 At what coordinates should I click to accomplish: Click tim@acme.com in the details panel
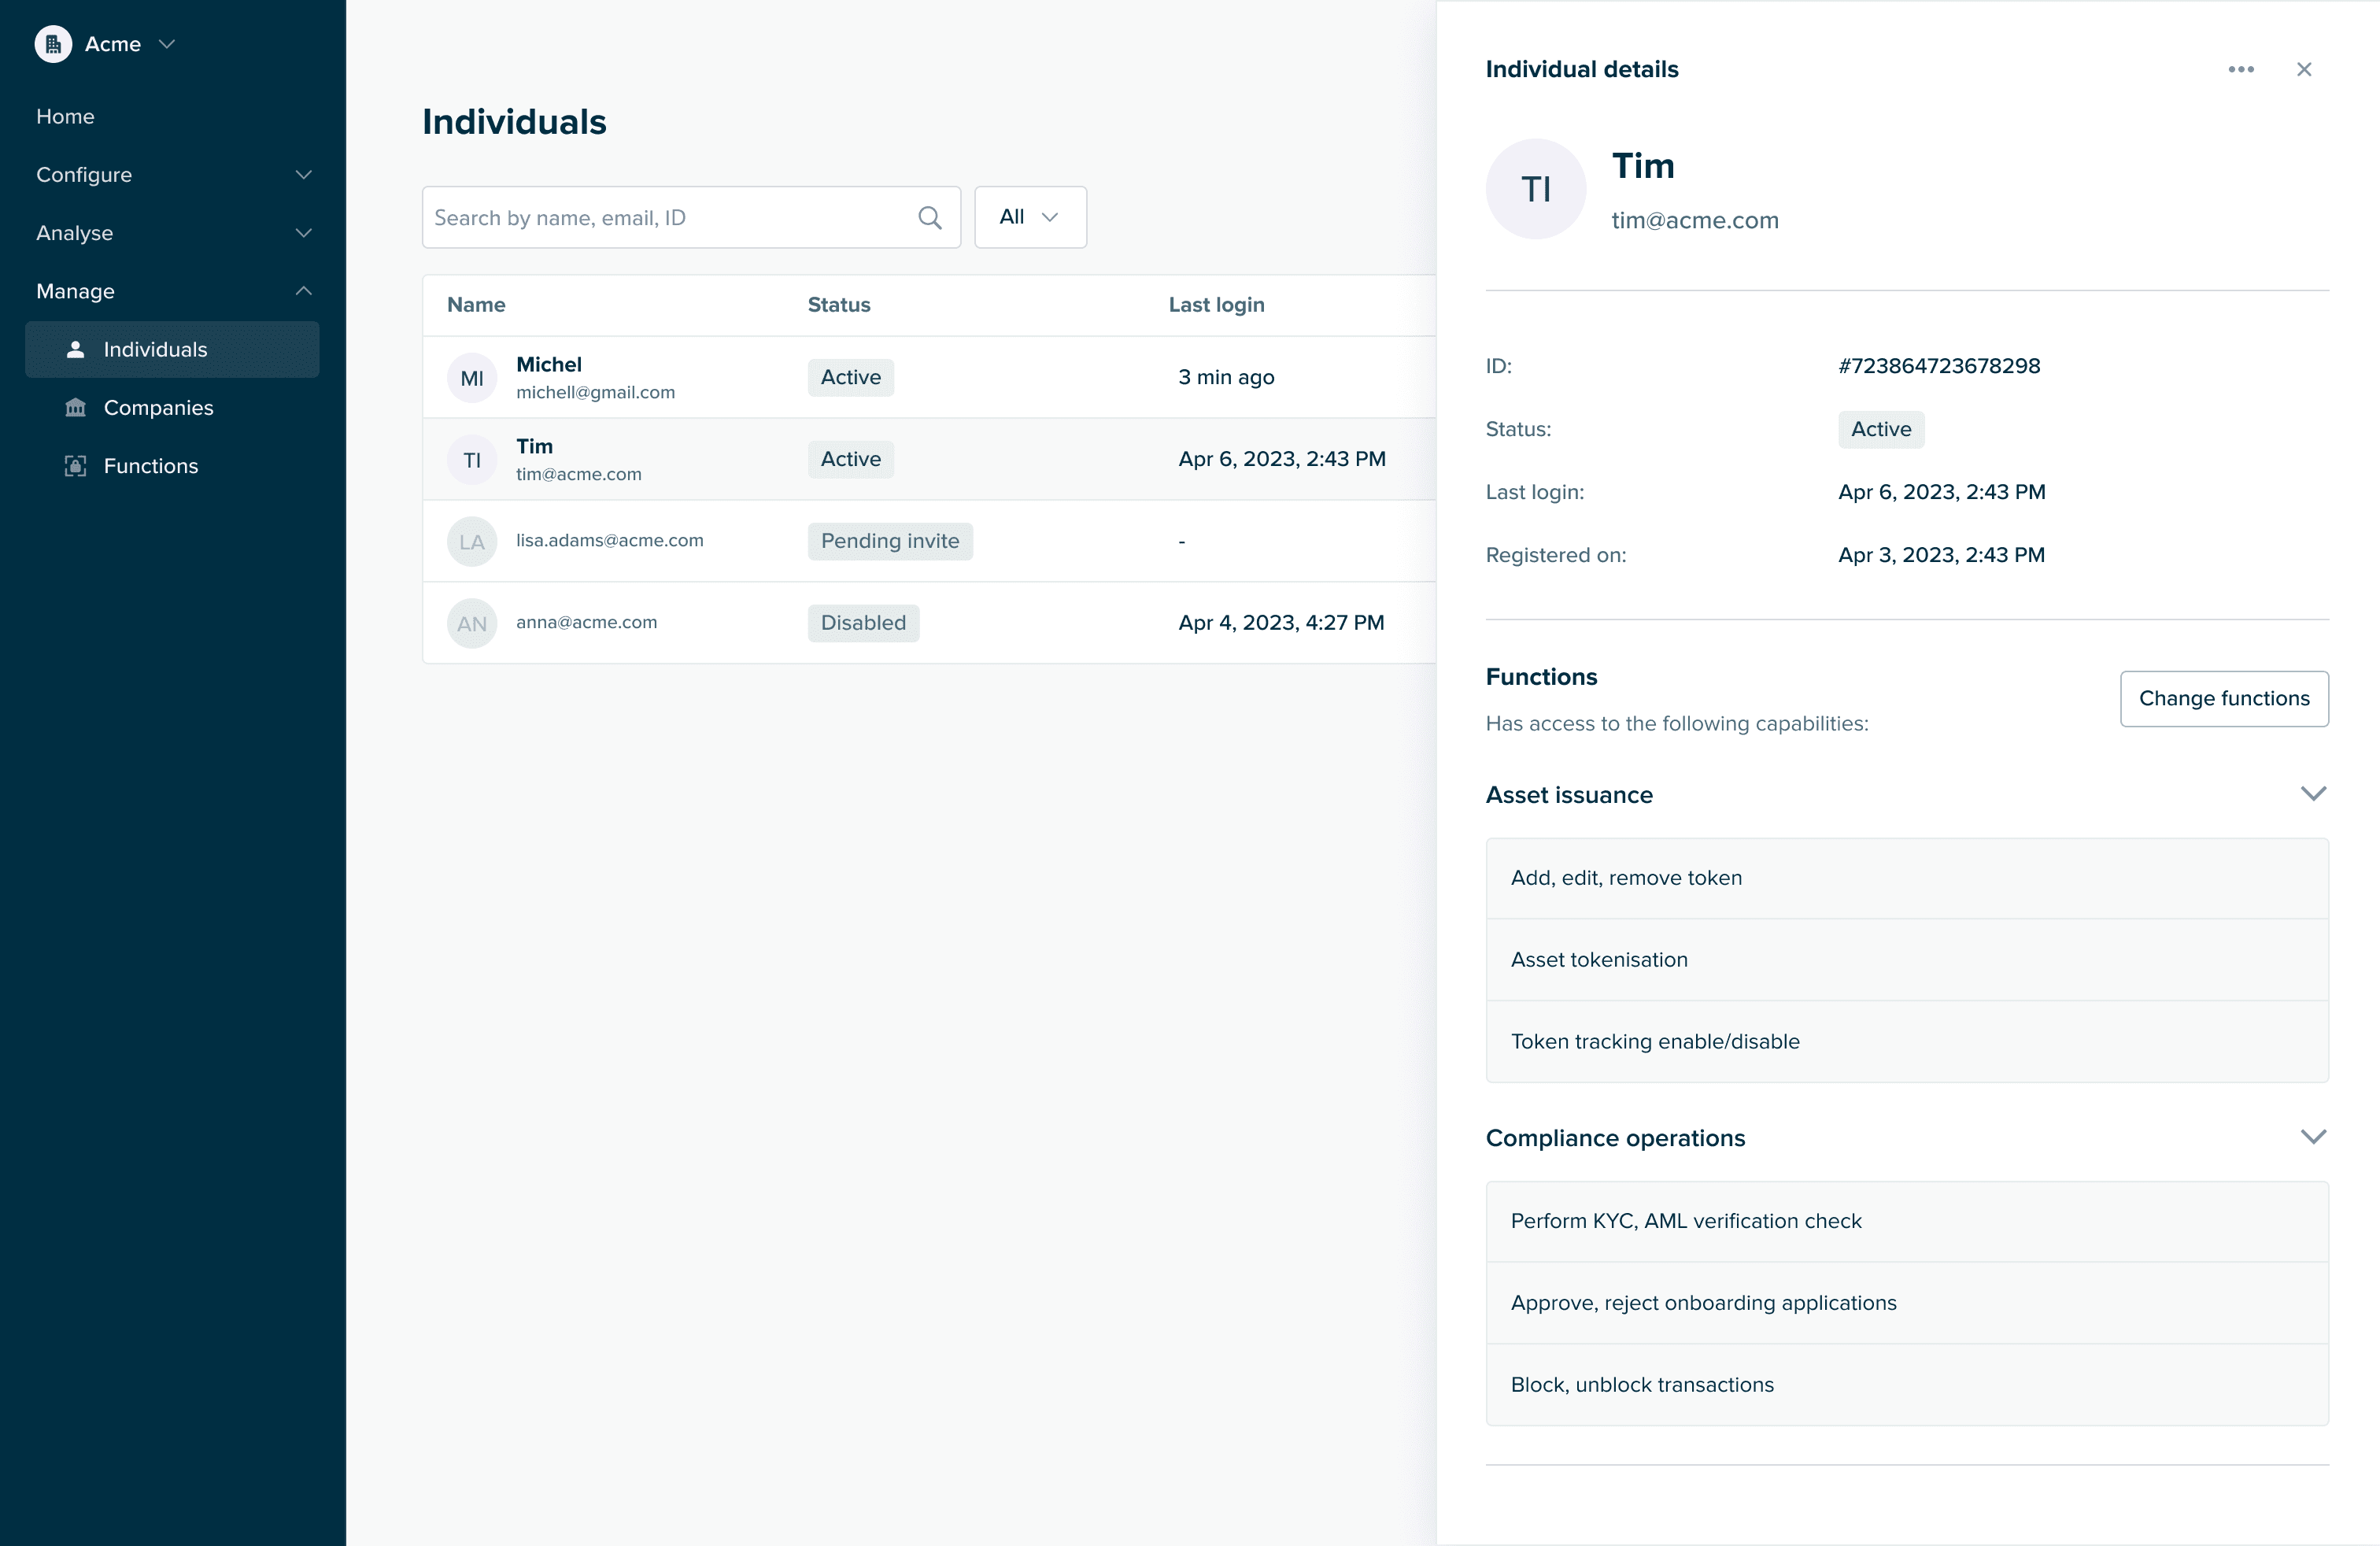[x=1694, y=221]
